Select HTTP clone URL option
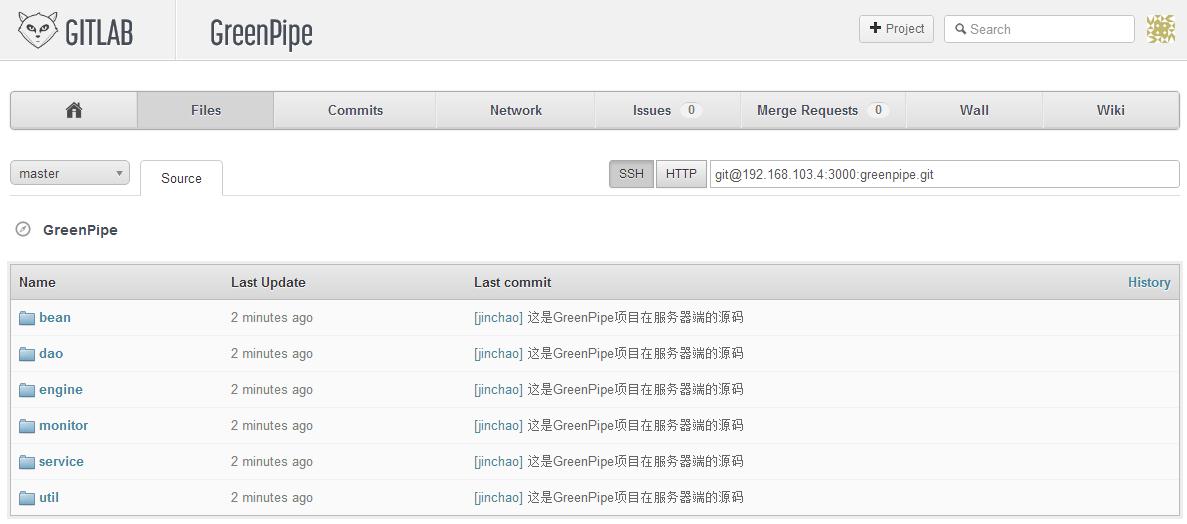 (681, 173)
